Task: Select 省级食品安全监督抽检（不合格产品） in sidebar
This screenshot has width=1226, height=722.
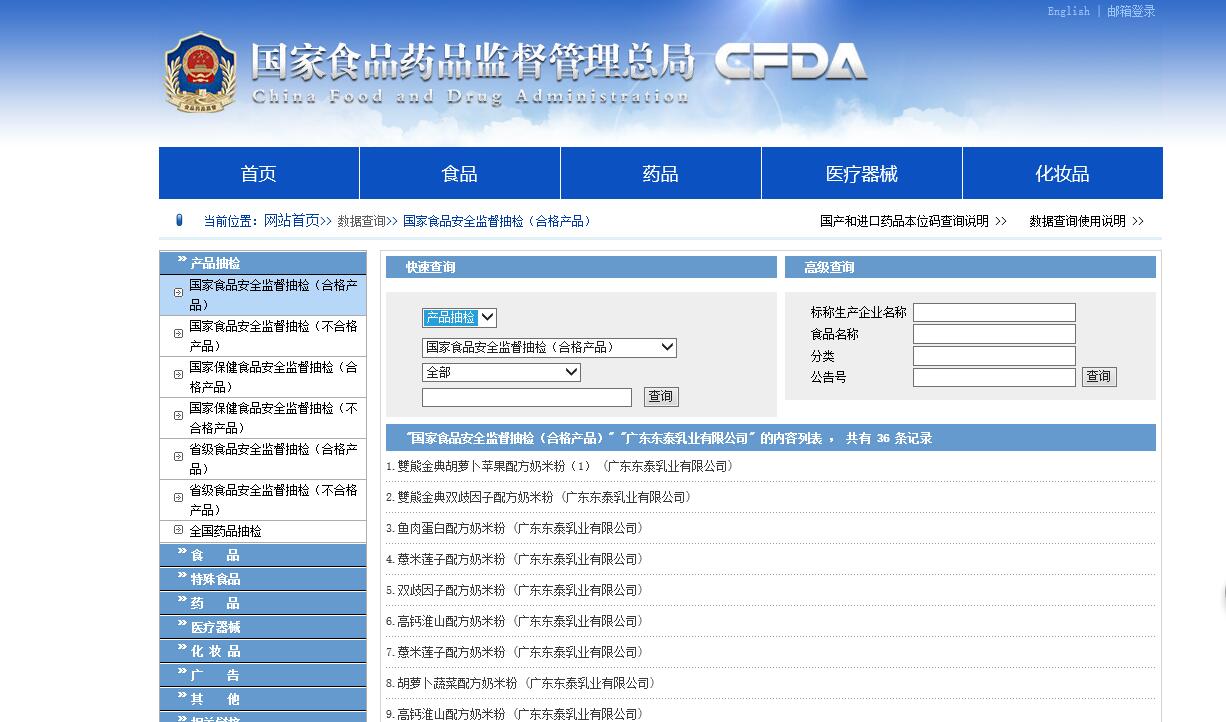Action: (263, 500)
